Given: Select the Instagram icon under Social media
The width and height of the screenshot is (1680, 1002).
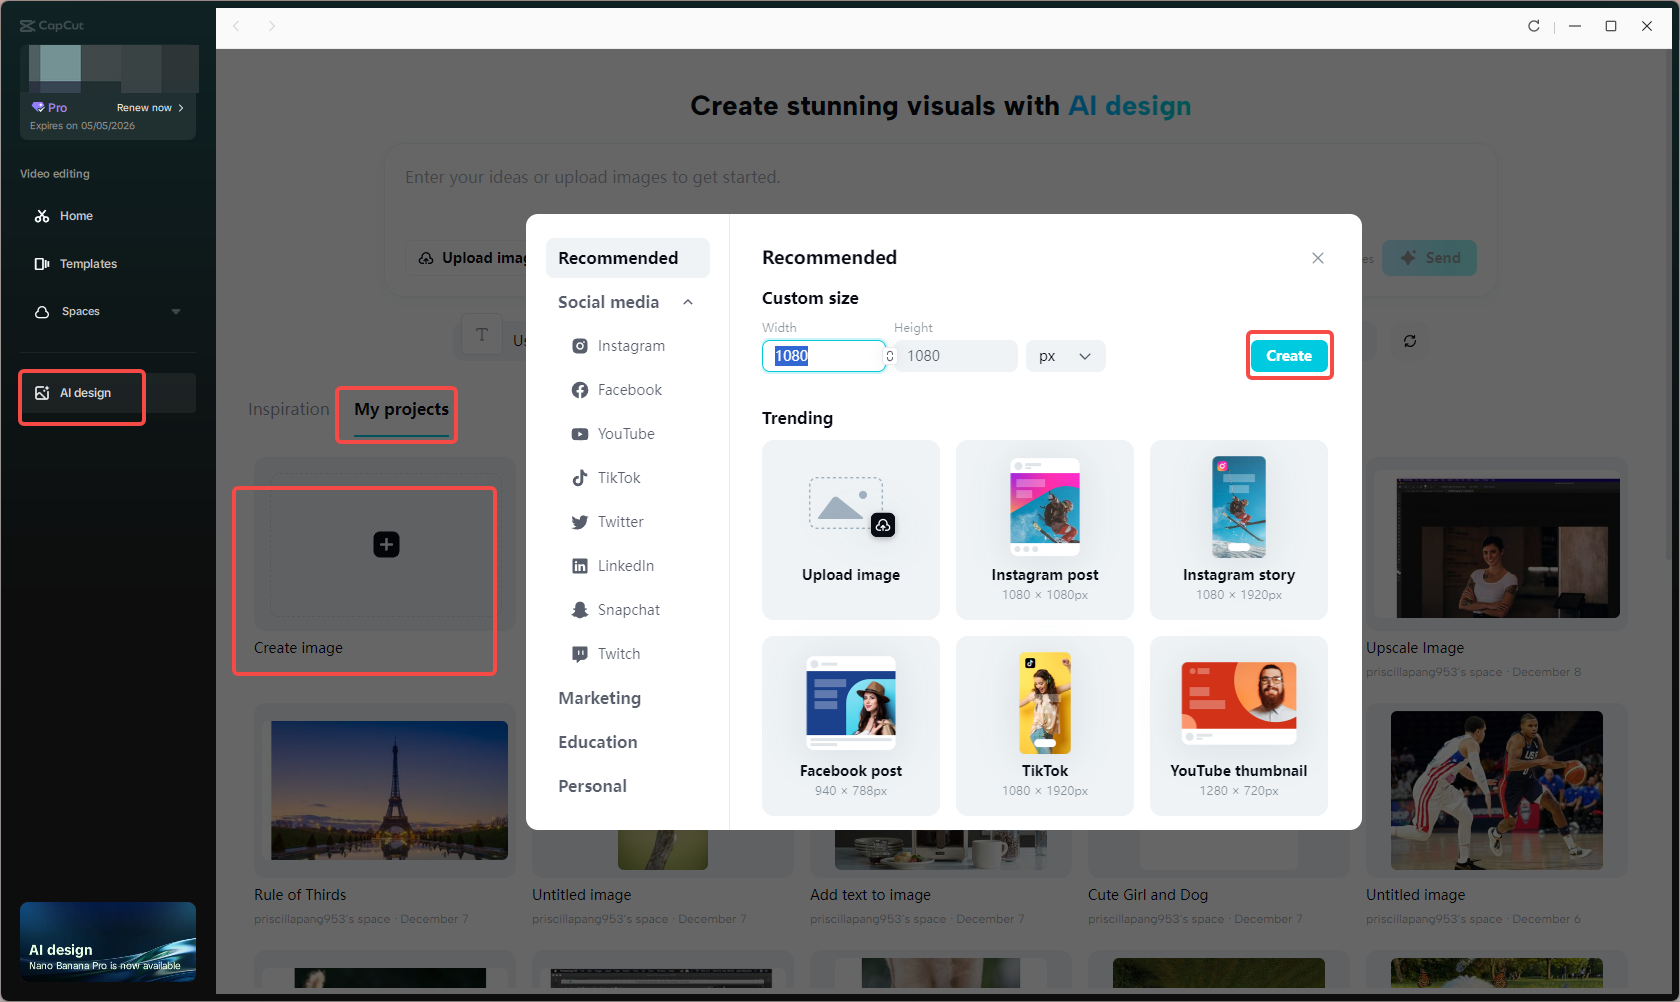Looking at the screenshot, I should pos(580,345).
